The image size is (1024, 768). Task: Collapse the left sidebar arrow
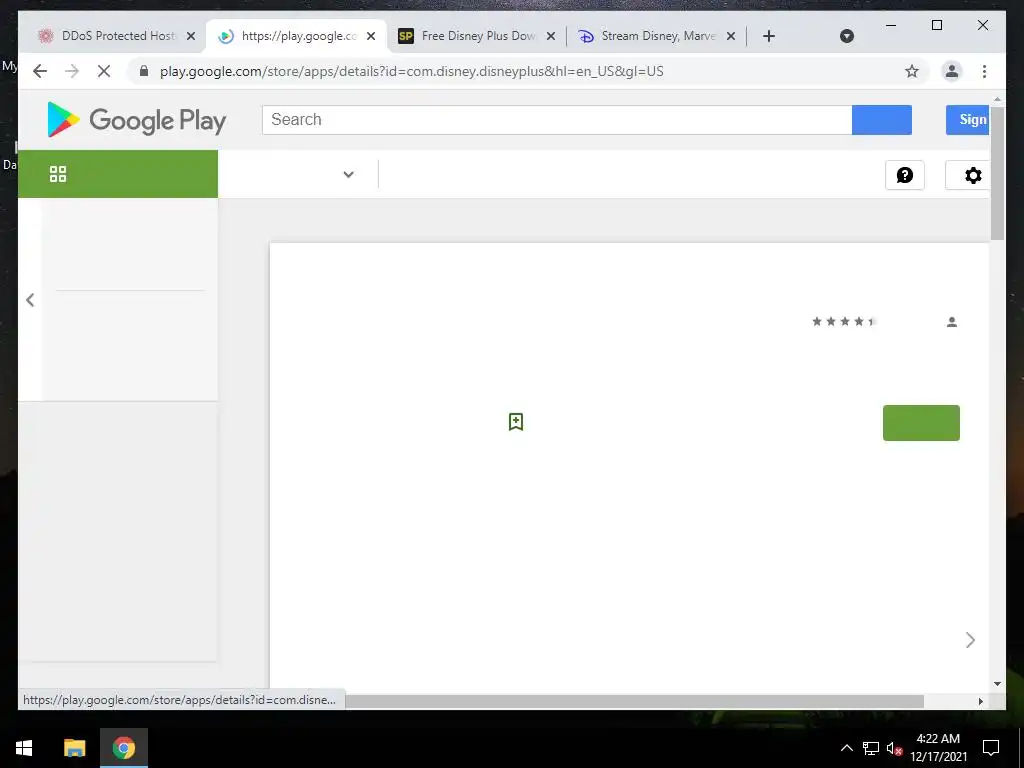click(x=30, y=300)
